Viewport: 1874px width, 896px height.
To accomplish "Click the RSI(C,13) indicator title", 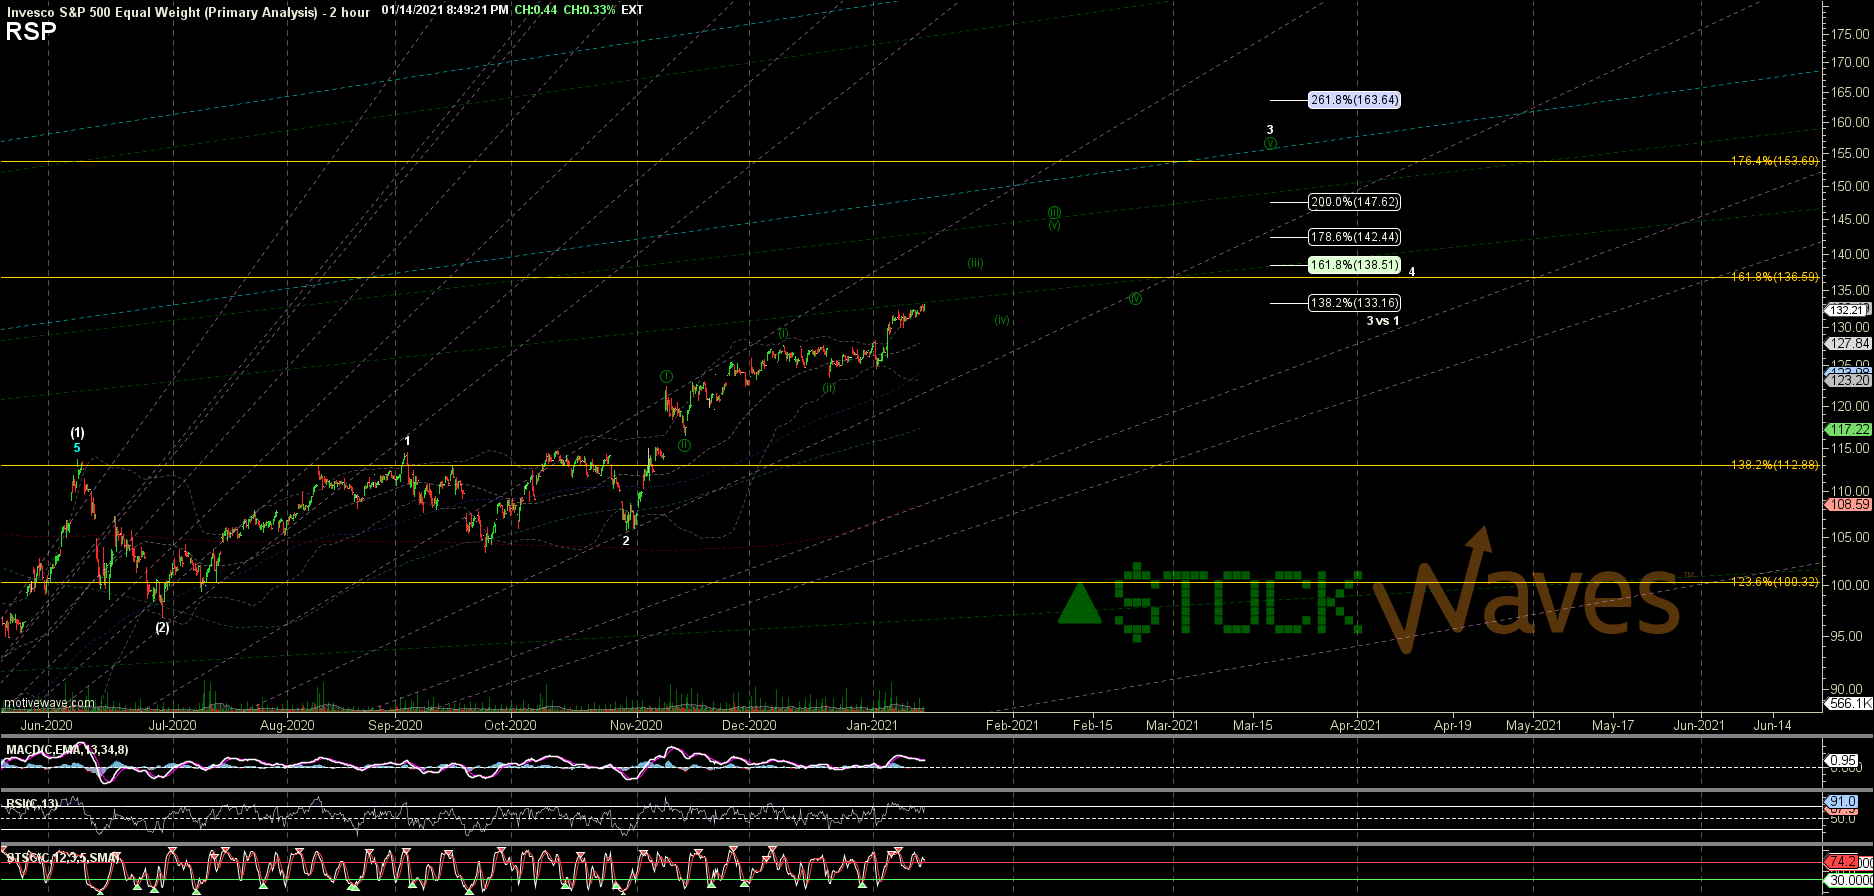I will 33,803.
